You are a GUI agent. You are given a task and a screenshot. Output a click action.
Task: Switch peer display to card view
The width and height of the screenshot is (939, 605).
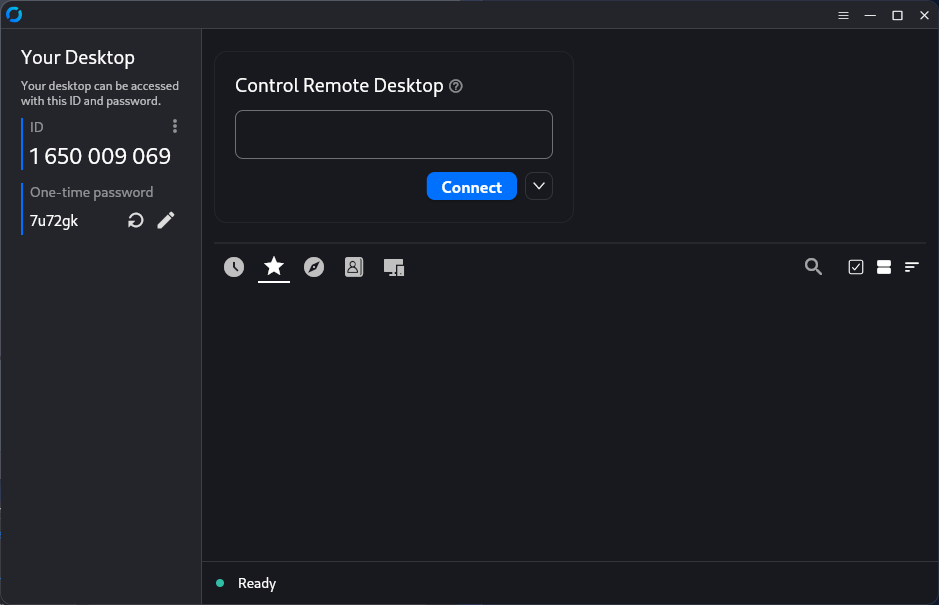pos(883,267)
